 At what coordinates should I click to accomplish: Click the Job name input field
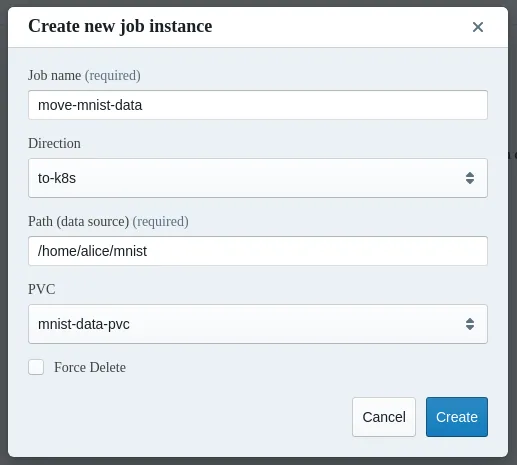(x=258, y=105)
